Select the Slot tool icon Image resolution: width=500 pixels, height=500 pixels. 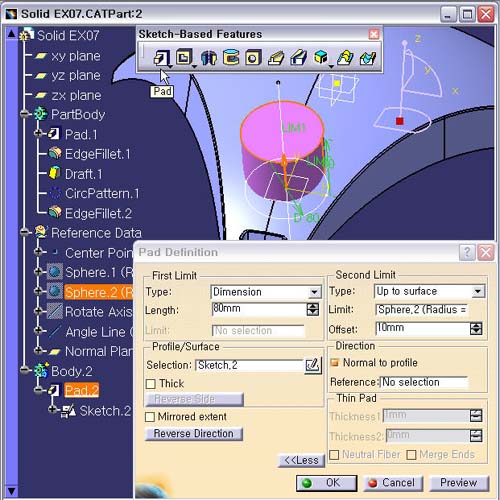[298, 57]
